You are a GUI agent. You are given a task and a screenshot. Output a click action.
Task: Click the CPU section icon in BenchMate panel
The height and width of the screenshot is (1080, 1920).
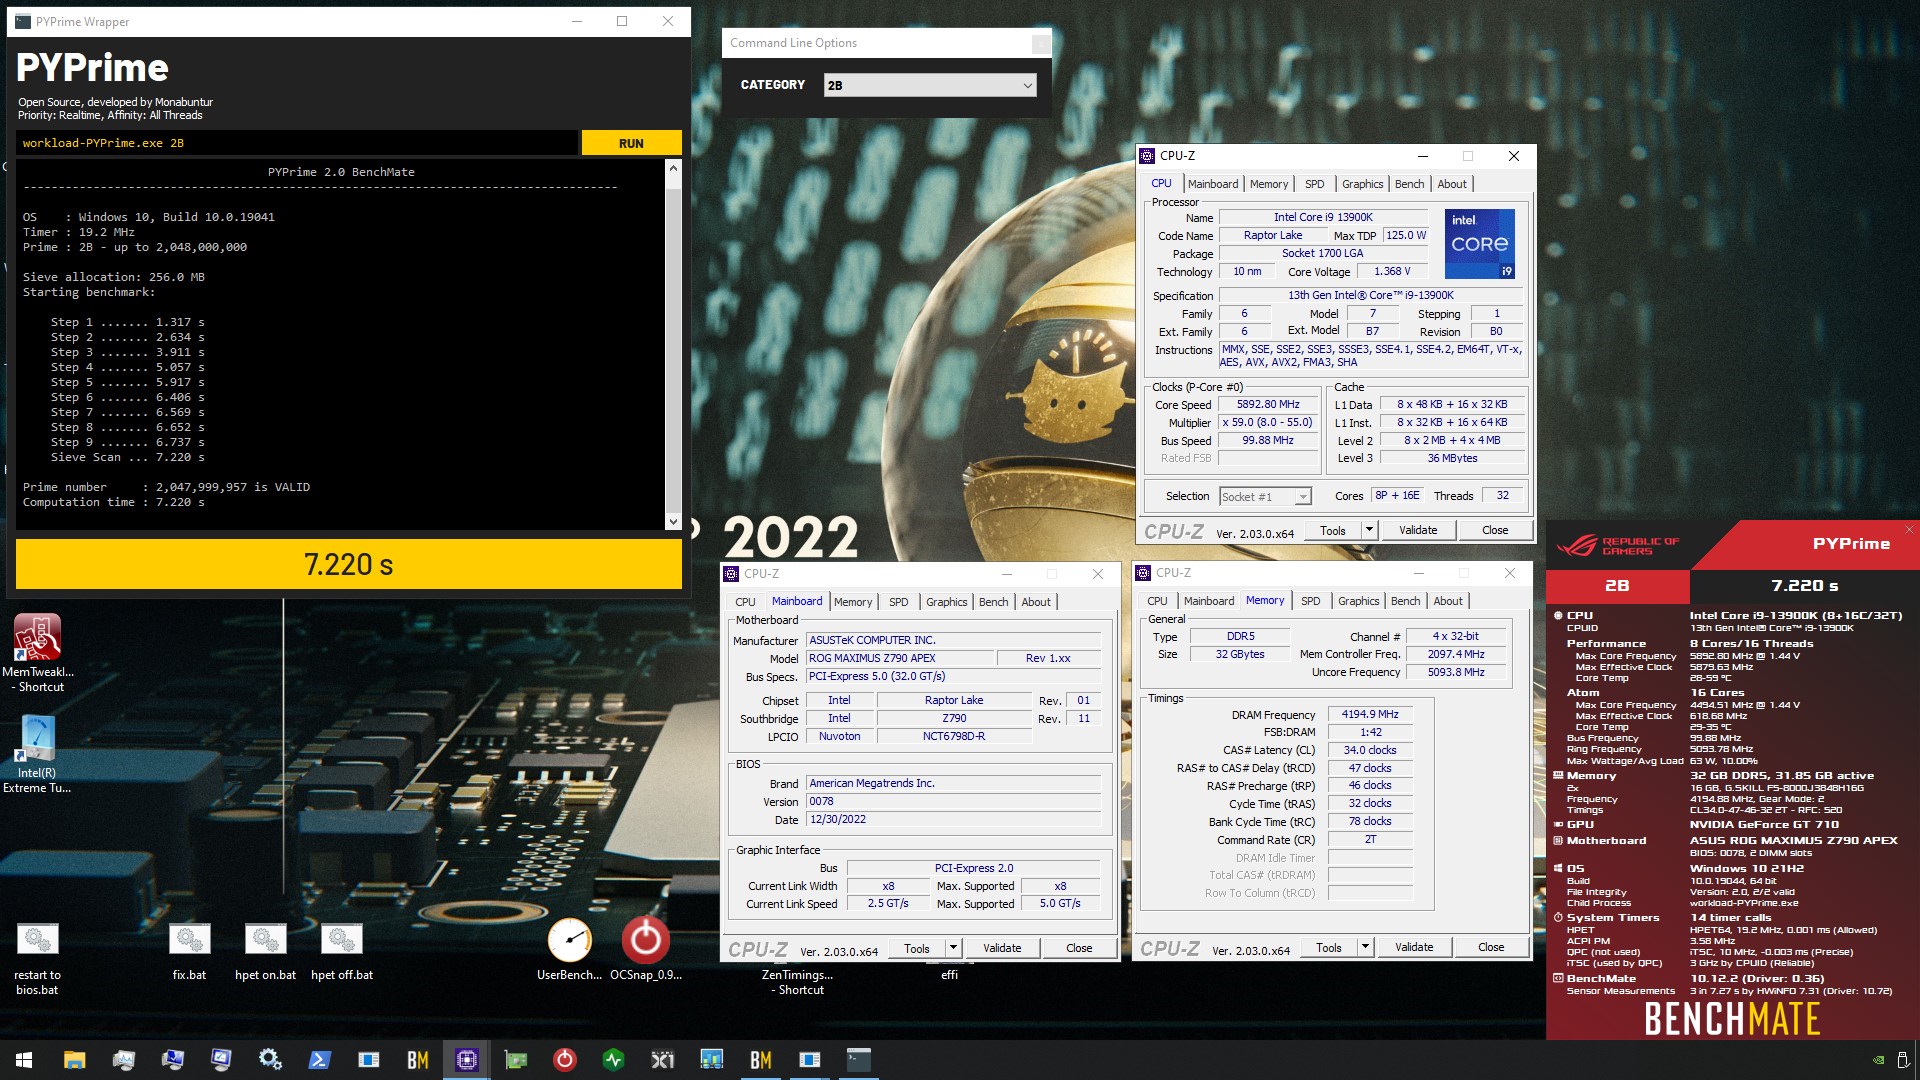coord(1558,616)
